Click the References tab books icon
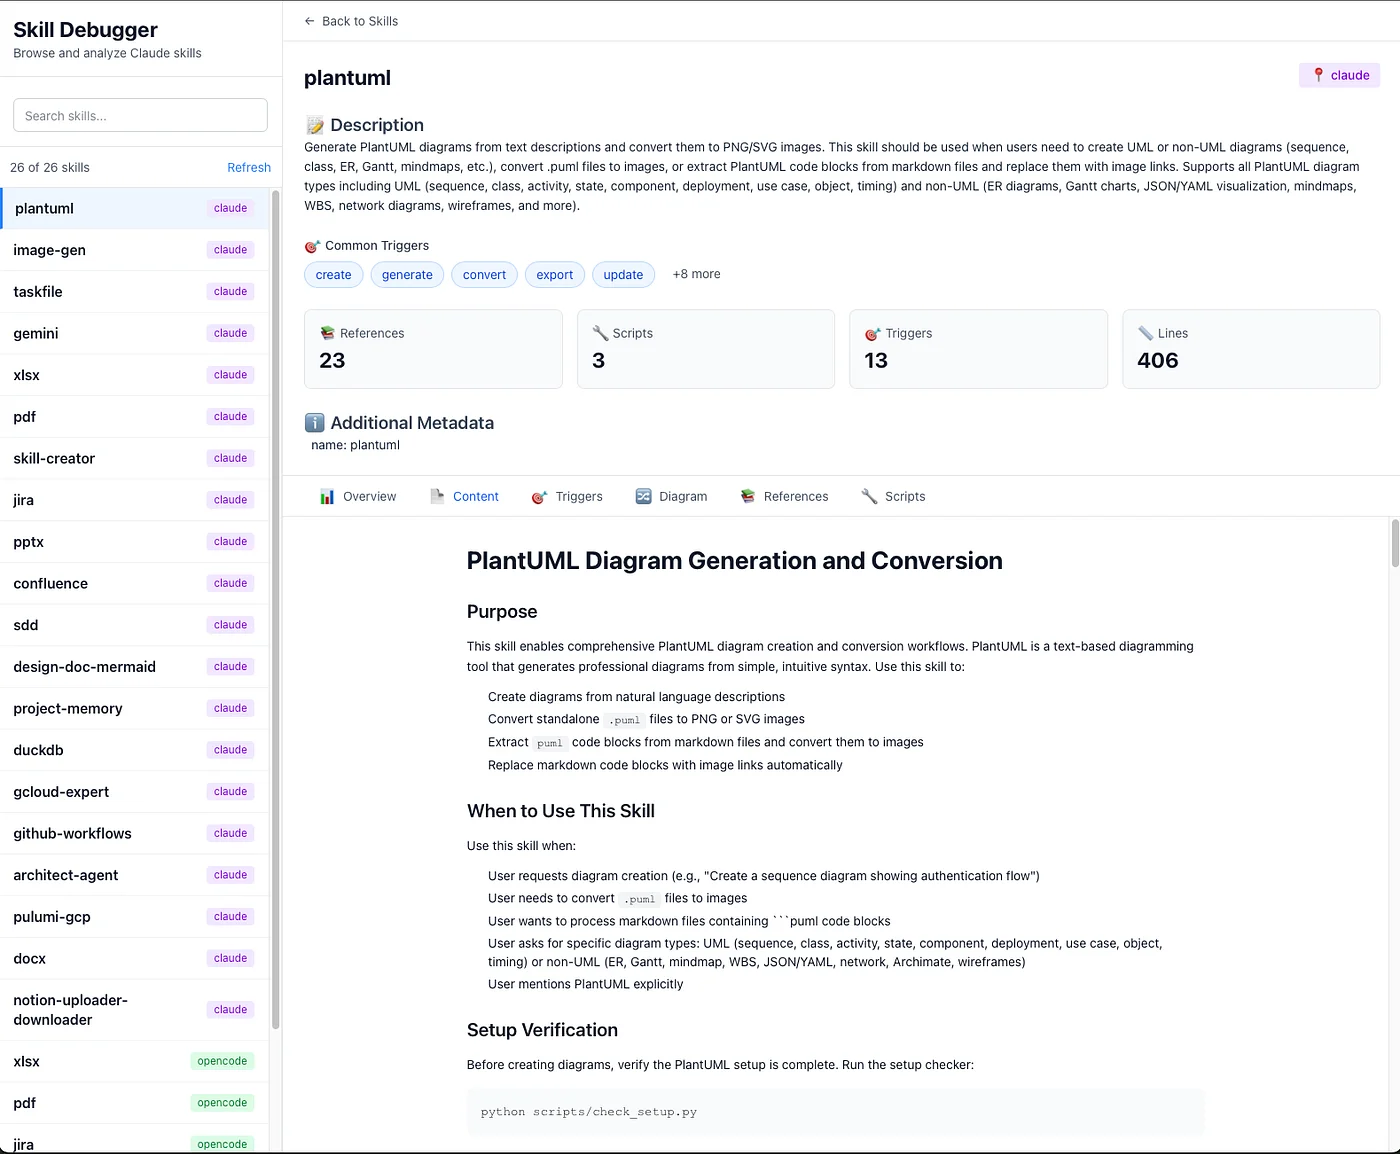Screen dimensions: 1400x1154 click(748, 497)
